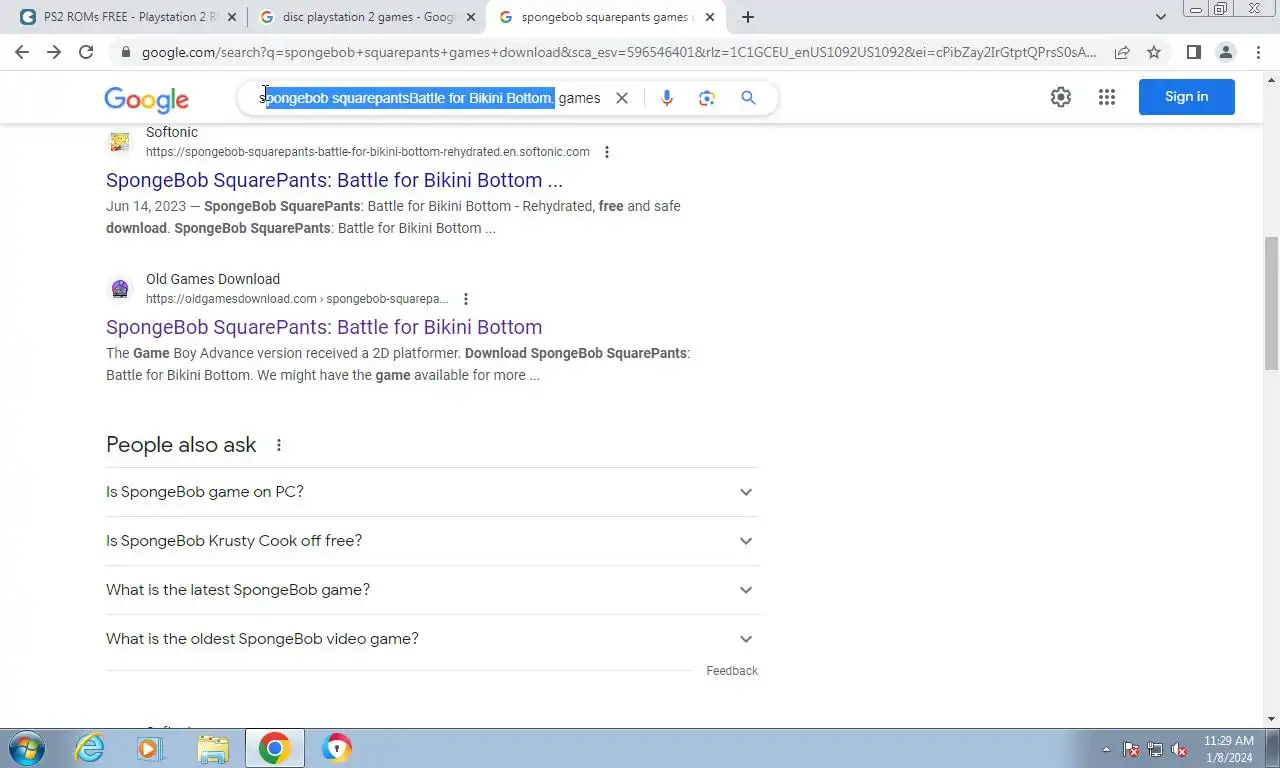
Task: Open the Windows Start menu
Action: 27,748
